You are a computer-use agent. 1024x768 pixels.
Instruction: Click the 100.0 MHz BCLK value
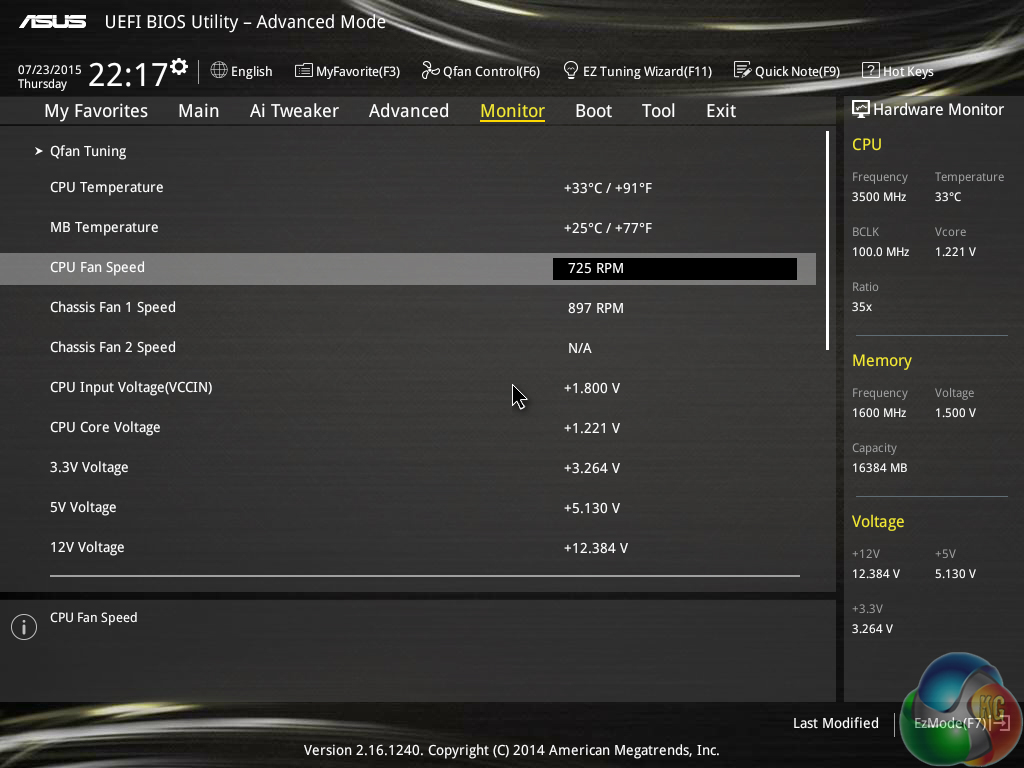pos(880,251)
